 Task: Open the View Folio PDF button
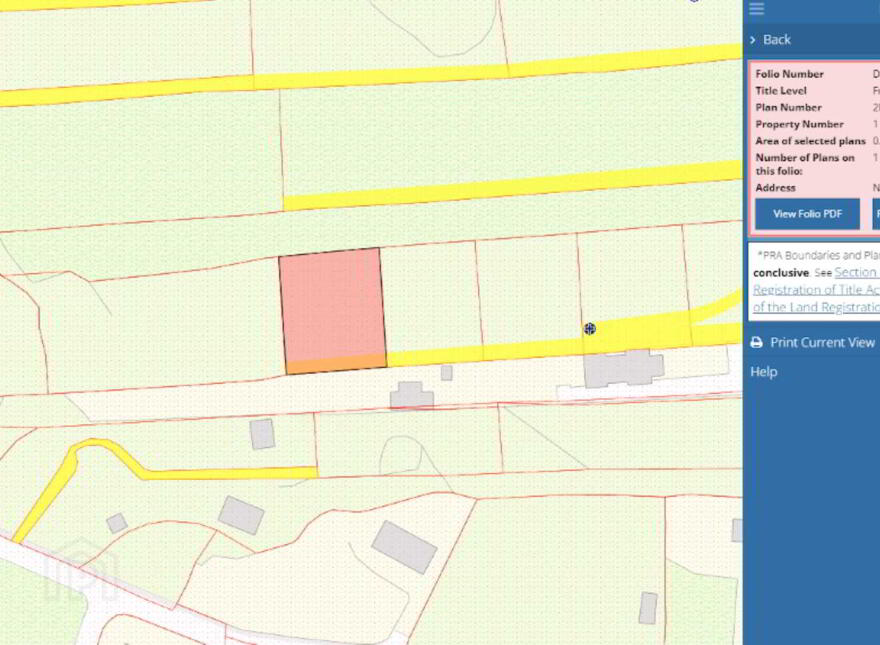(807, 214)
